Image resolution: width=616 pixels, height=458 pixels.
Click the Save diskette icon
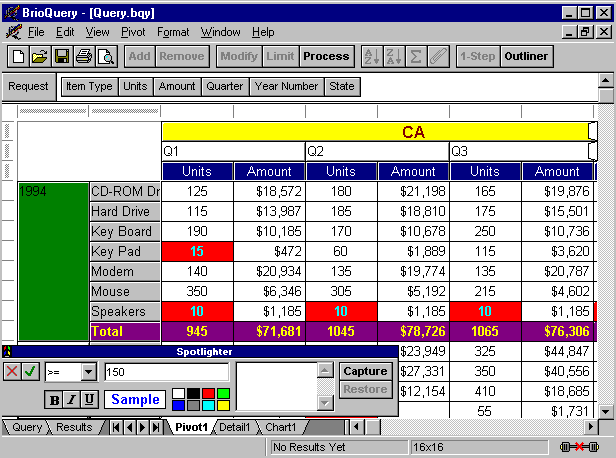coord(62,57)
